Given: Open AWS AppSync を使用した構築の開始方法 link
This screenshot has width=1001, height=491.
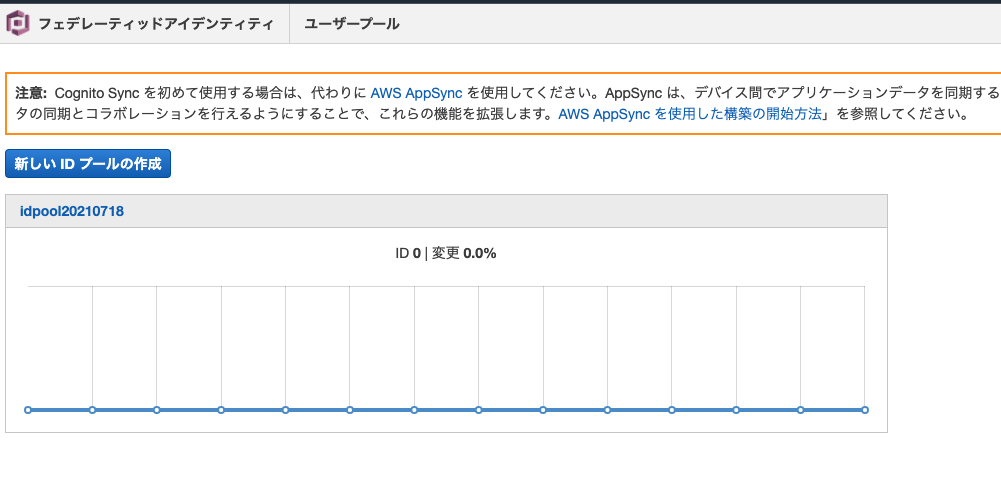Looking at the screenshot, I should pos(689,115).
